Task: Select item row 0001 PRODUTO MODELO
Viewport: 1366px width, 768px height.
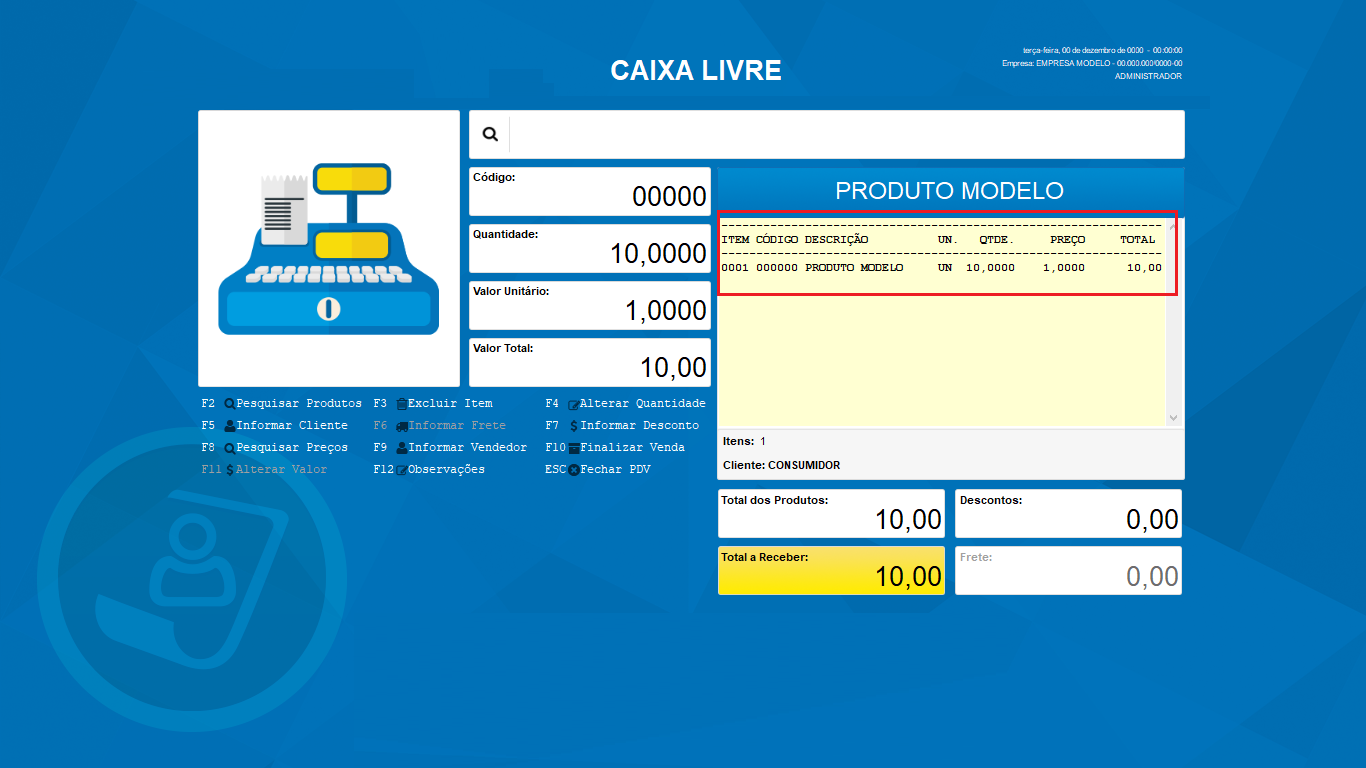Action: (x=941, y=268)
